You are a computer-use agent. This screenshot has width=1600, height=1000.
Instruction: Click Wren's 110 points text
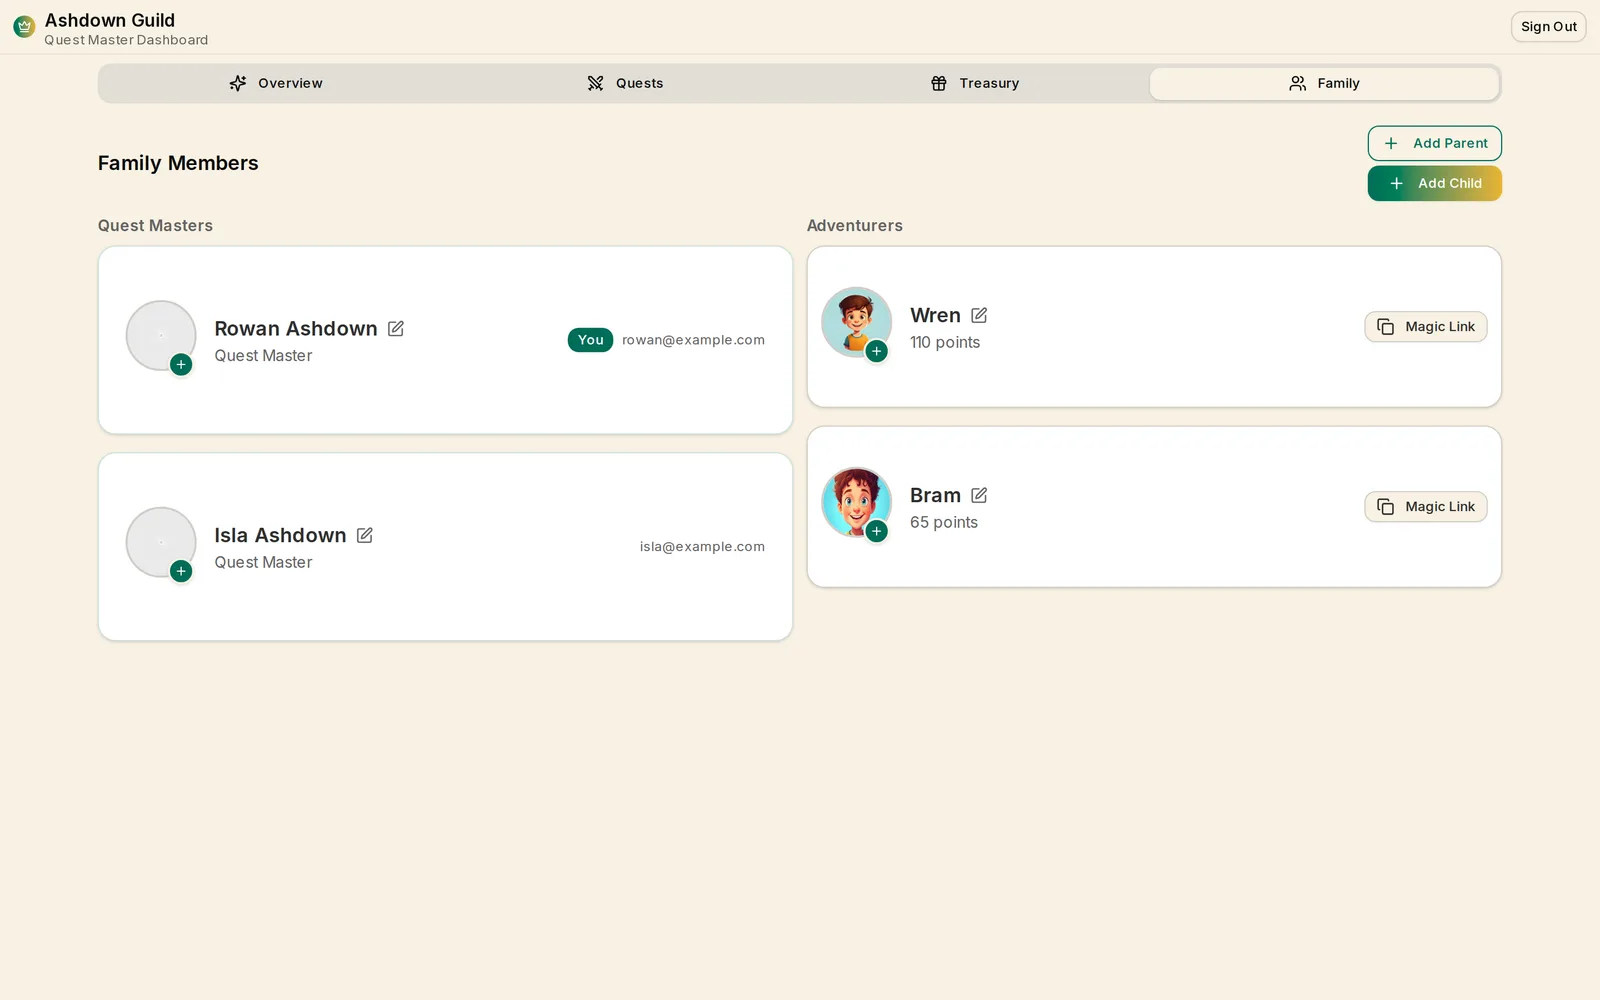[945, 342]
